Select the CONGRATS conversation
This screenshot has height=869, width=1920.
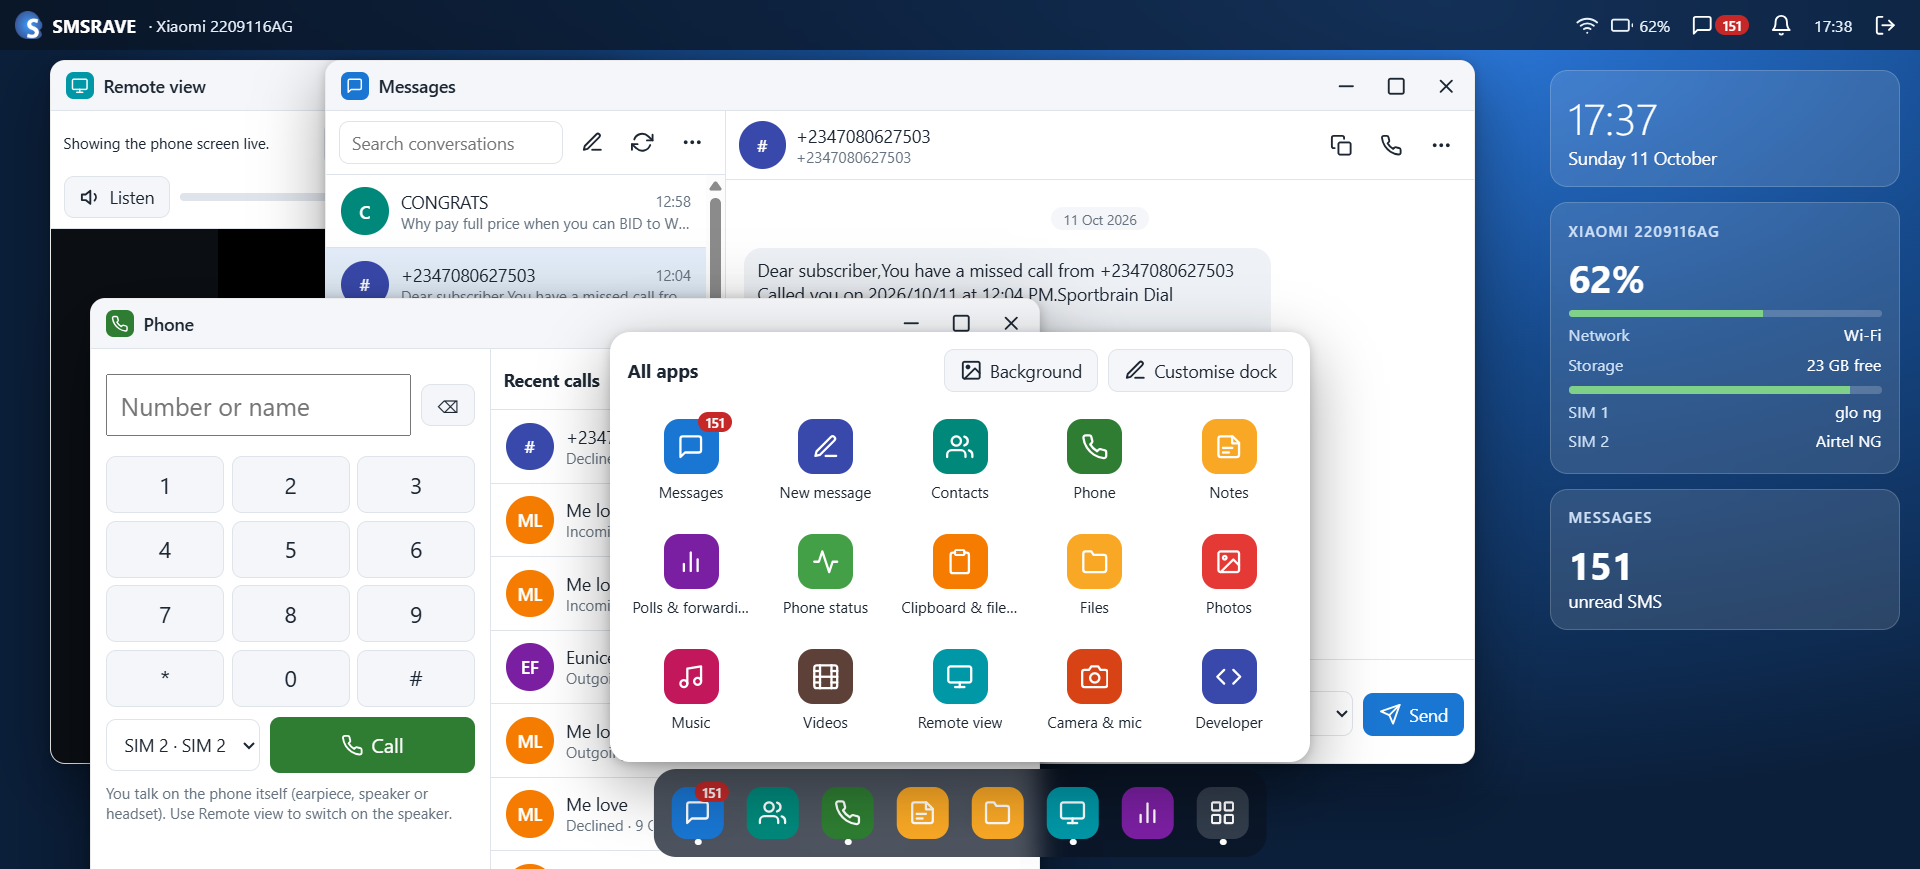[516, 212]
